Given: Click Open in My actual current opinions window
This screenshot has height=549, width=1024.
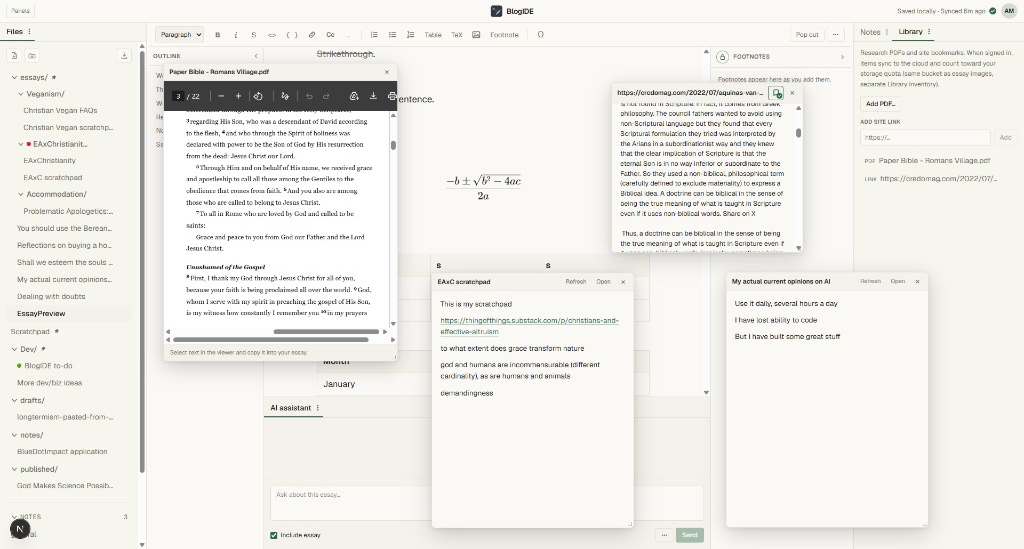Looking at the screenshot, I should click(x=898, y=281).
